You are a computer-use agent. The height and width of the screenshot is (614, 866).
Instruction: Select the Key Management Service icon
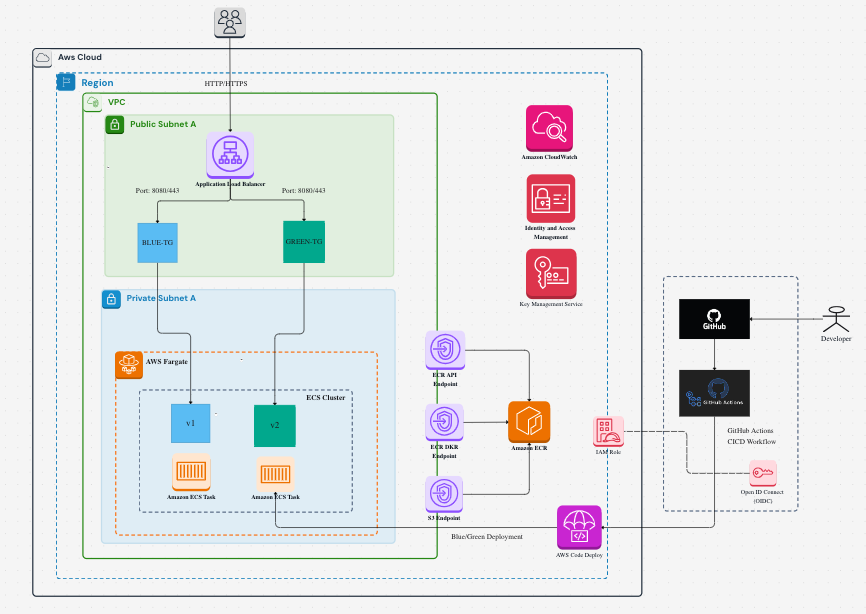click(x=551, y=274)
